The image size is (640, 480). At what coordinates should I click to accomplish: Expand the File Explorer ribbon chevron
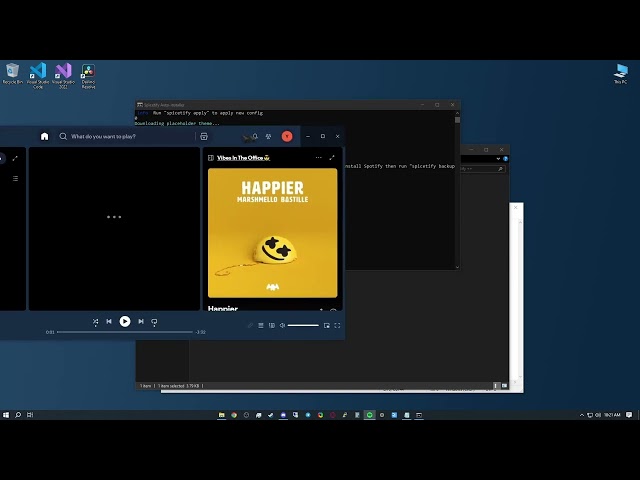point(498,158)
